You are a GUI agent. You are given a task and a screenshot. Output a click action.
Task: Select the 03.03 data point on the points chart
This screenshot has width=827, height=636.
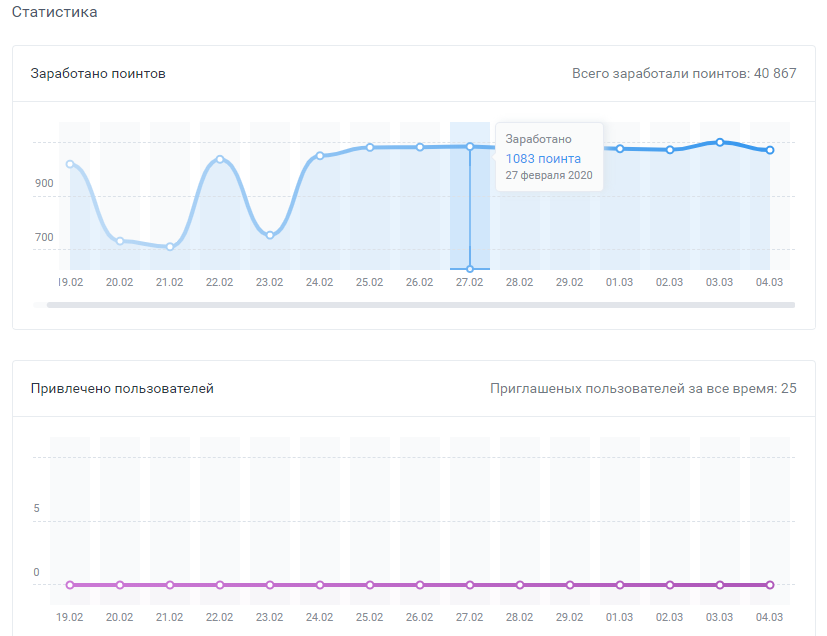click(720, 142)
